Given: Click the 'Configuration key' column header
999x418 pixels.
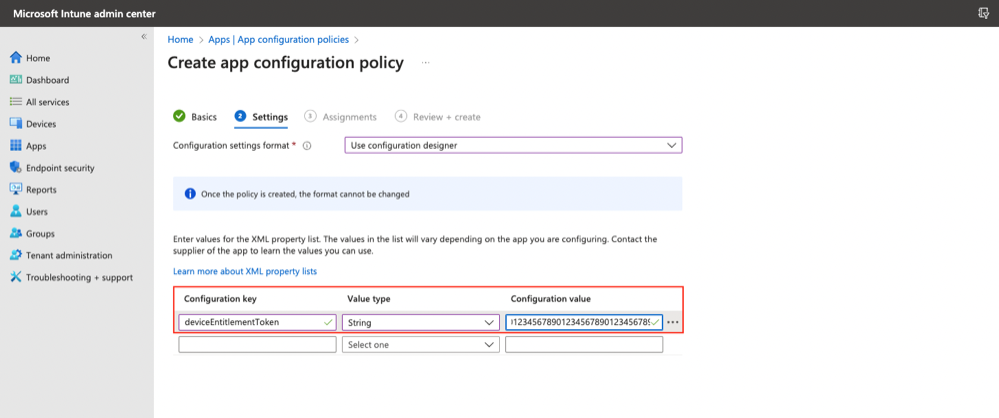Looking at the screenshot, I should 220,299.
